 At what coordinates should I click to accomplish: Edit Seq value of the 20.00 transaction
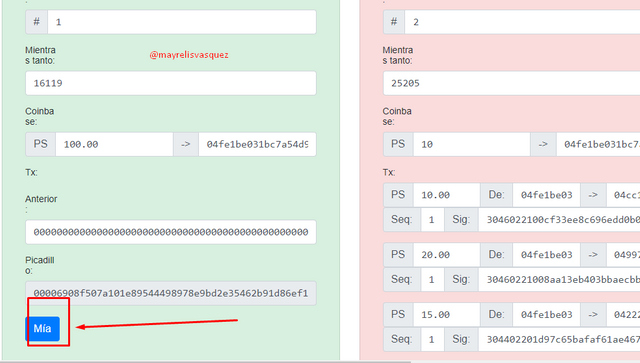pyautogui.click(x=432, y=279)
